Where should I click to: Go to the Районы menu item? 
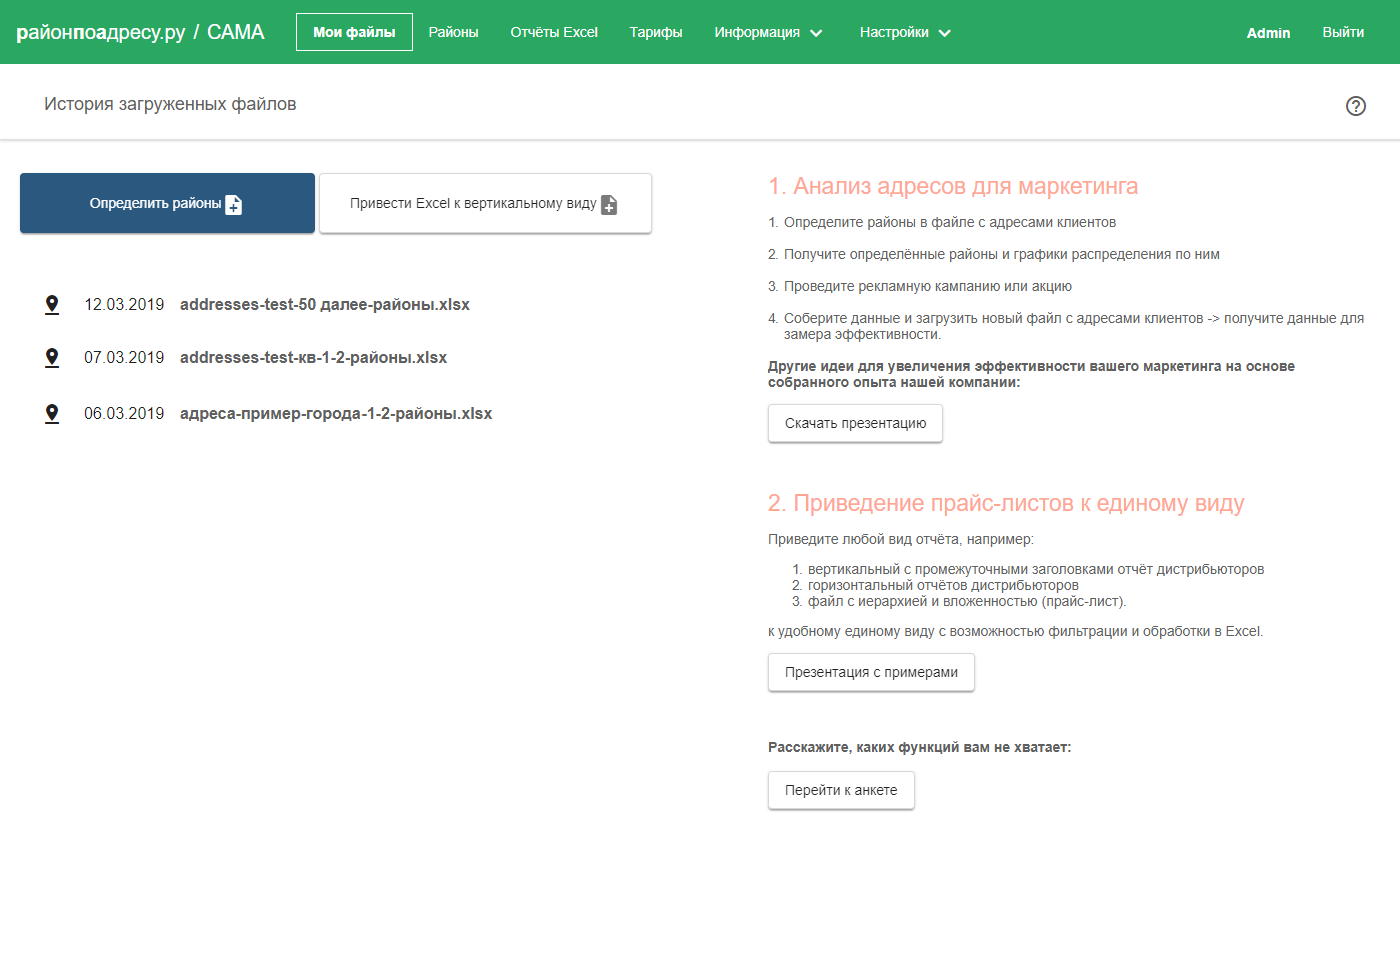[453, 32]
